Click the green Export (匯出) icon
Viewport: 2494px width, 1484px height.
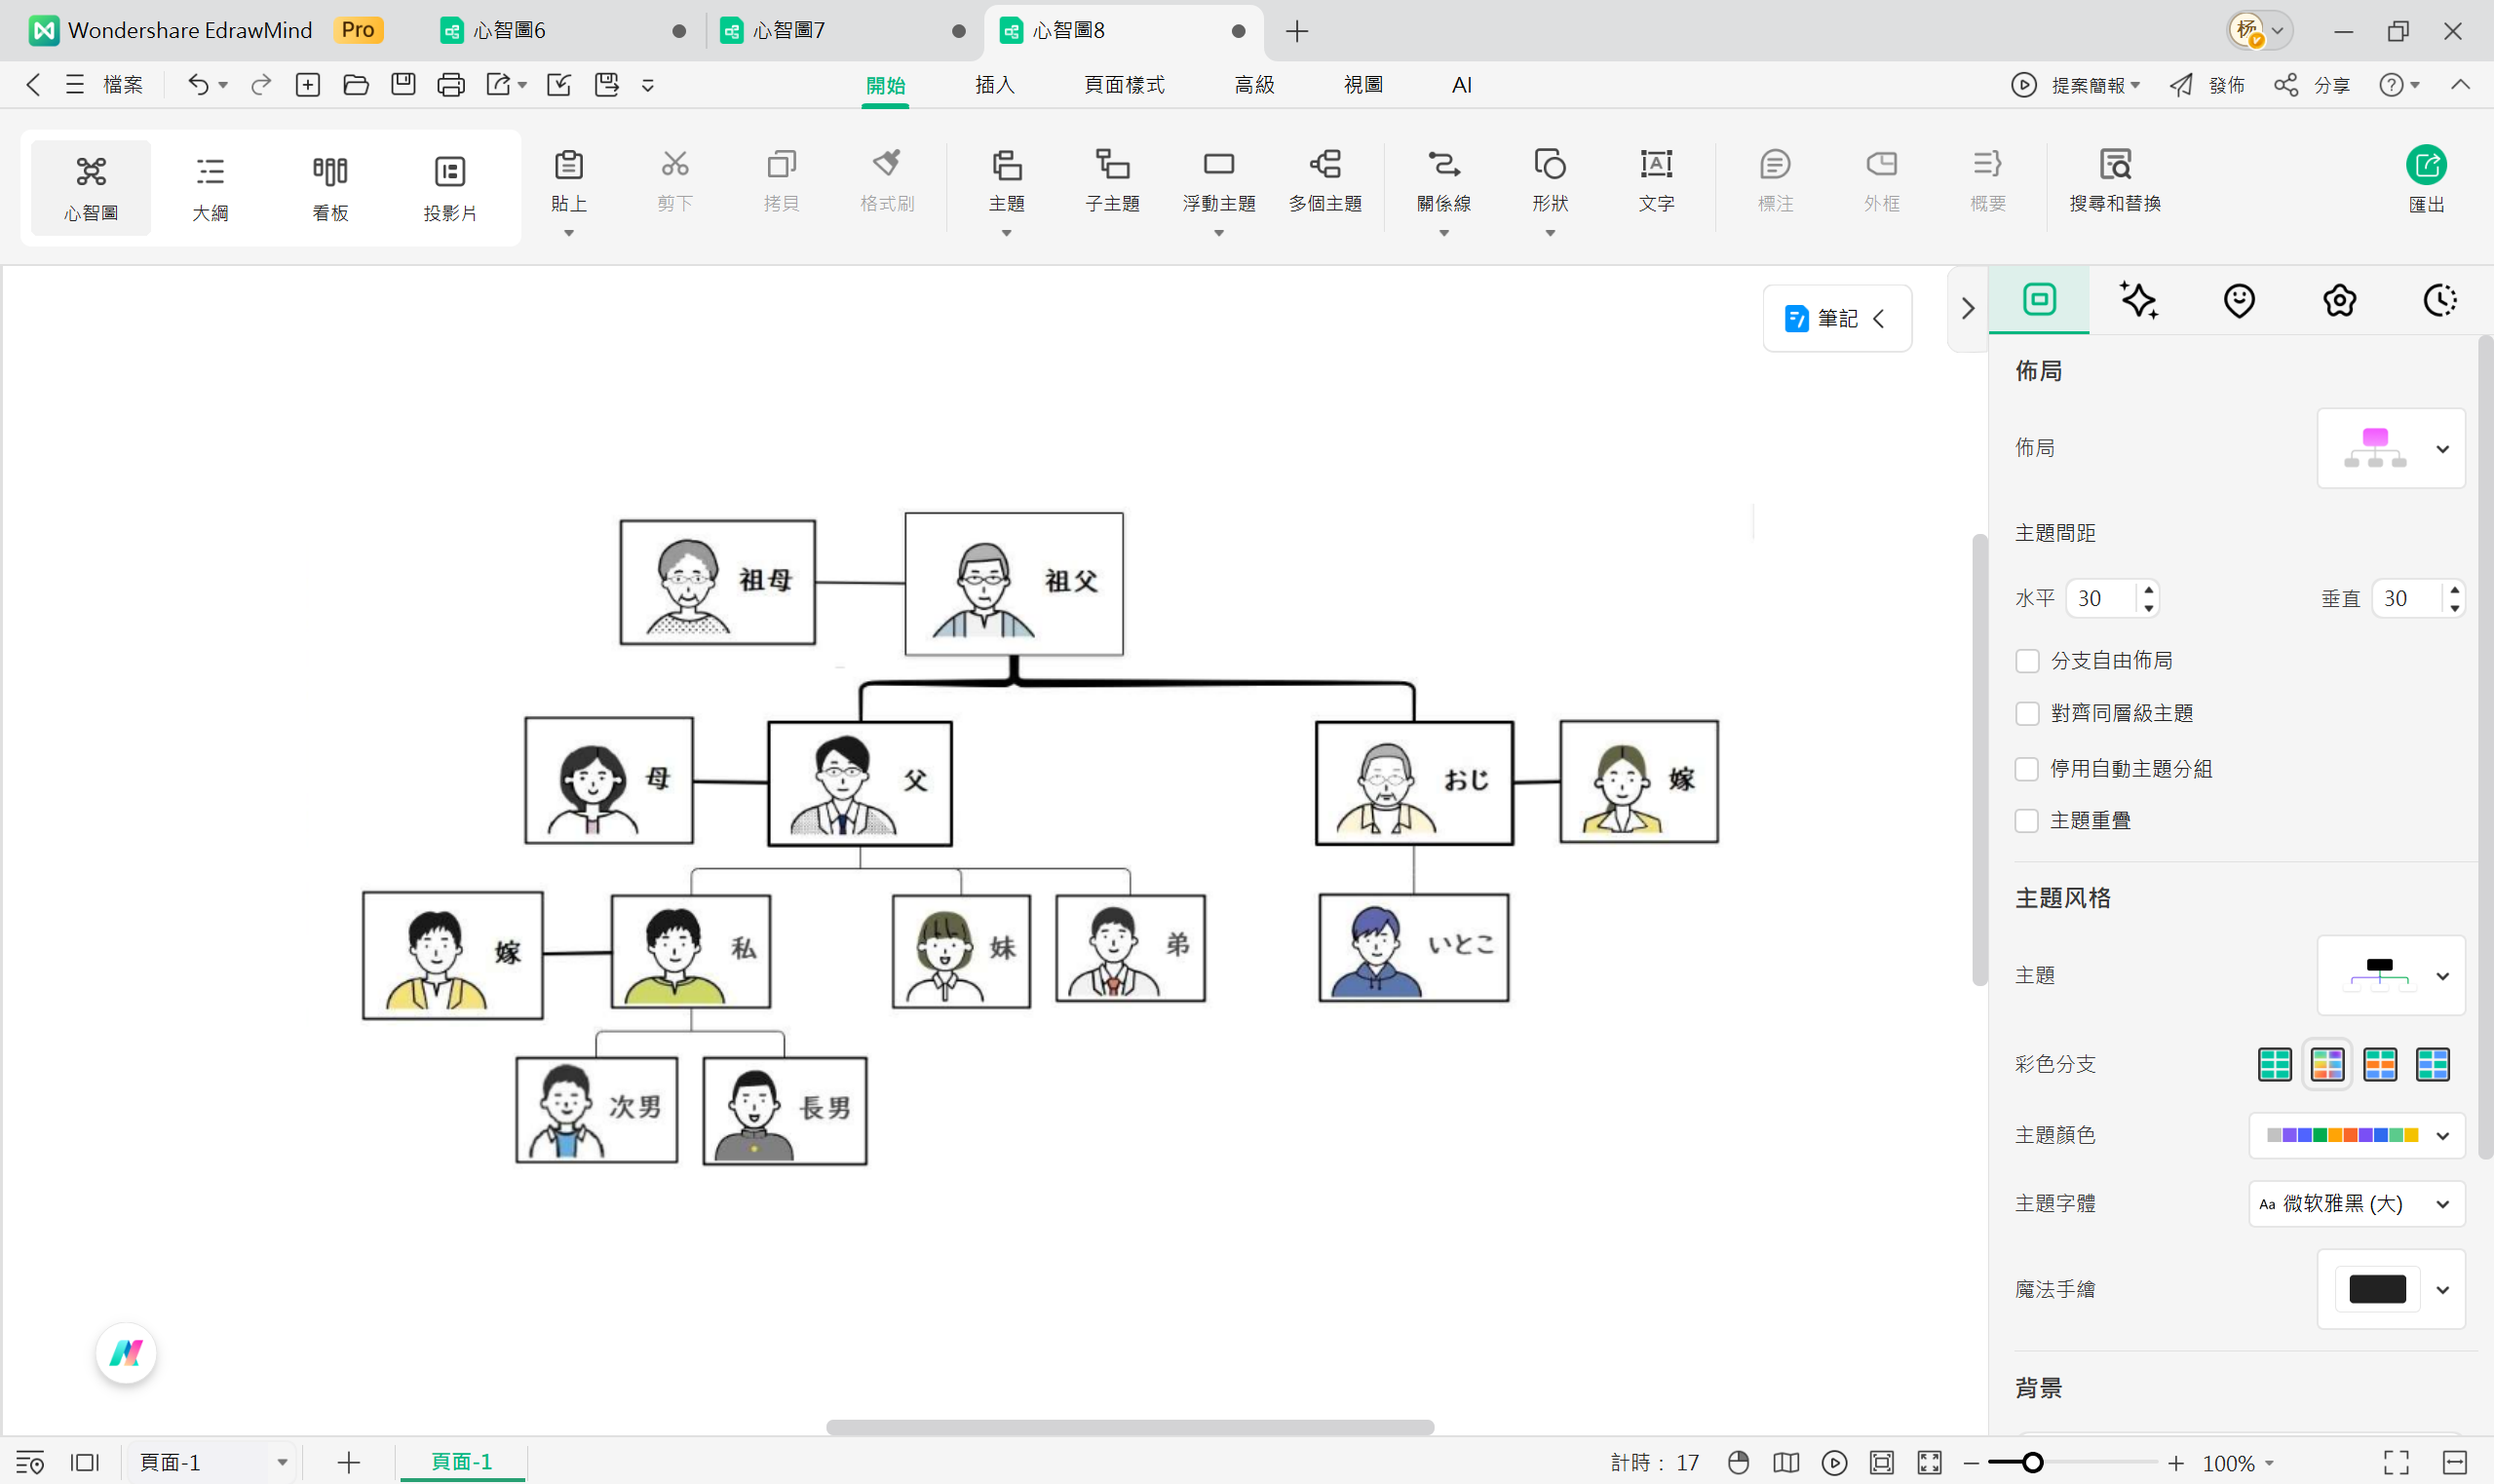point(2425,166)
